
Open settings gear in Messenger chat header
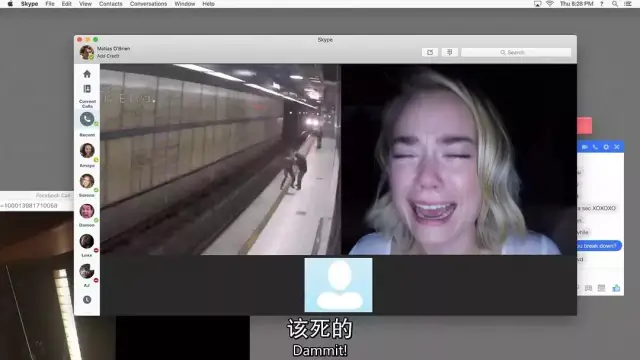tap(606, 147)
